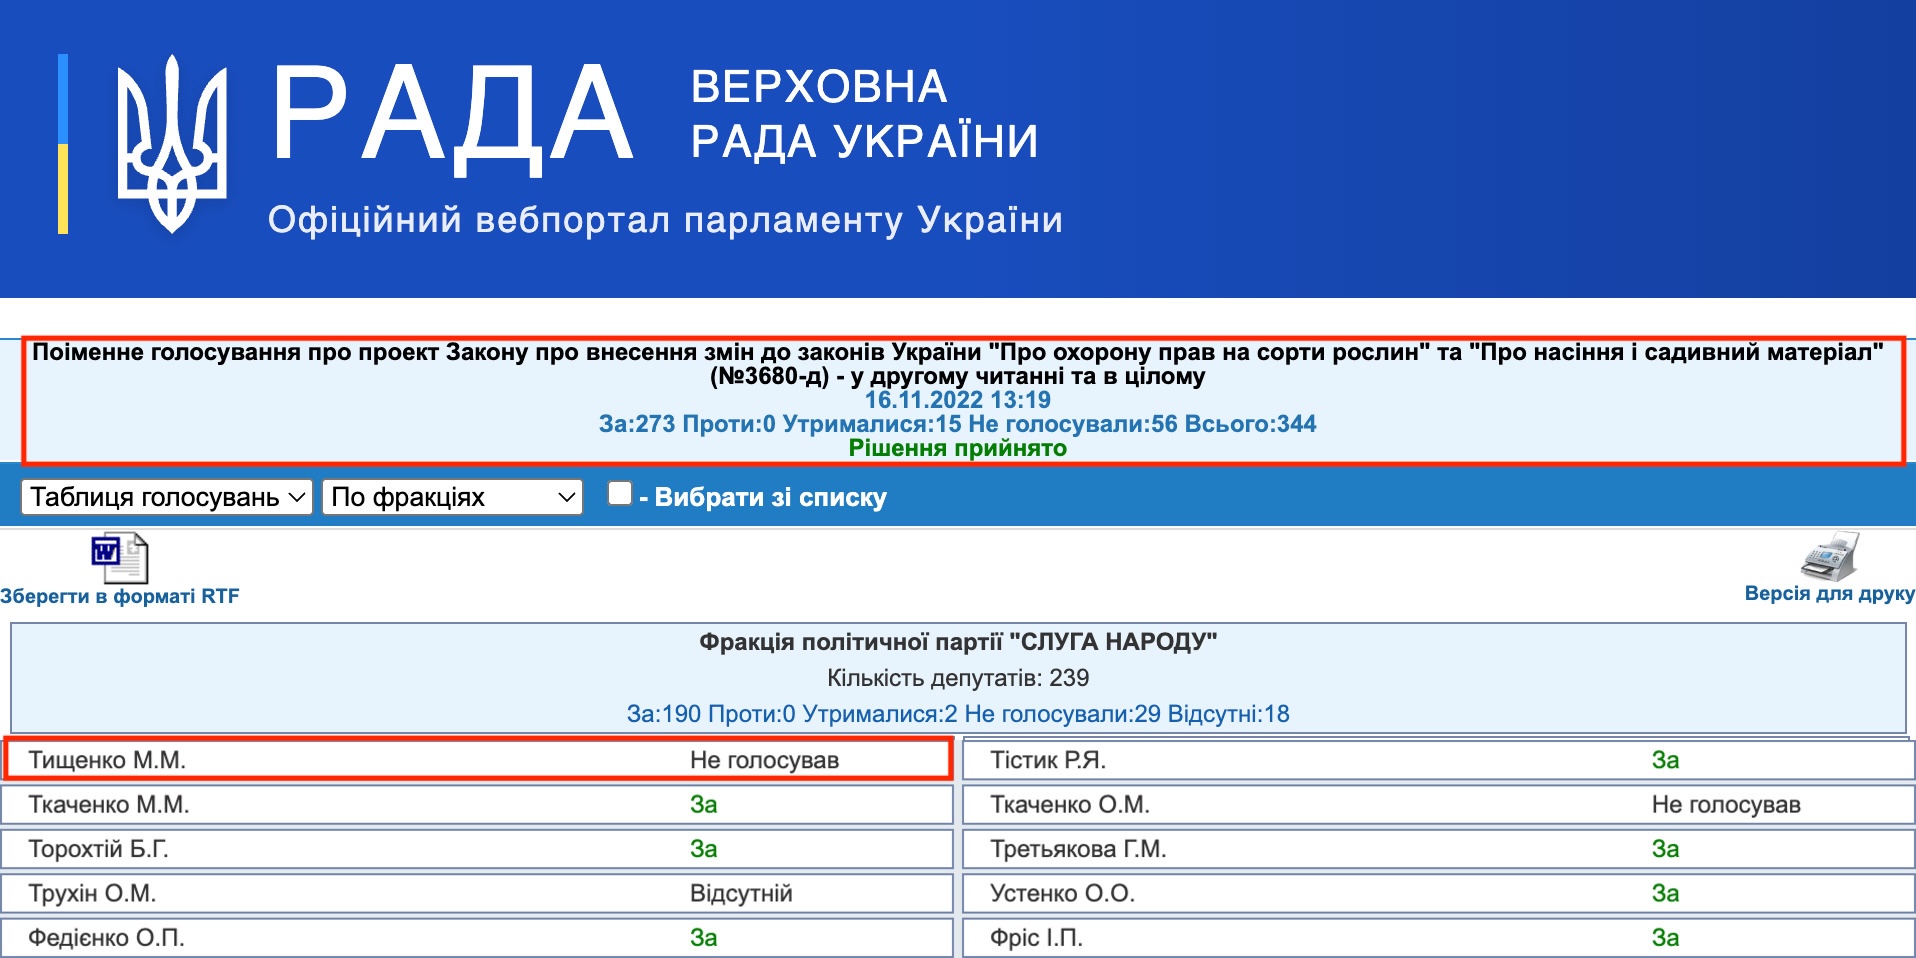Click the printer icon for print version
Image resolution: width=1916 pixels, height=958 pixels.
click(x=1829, y=556)
